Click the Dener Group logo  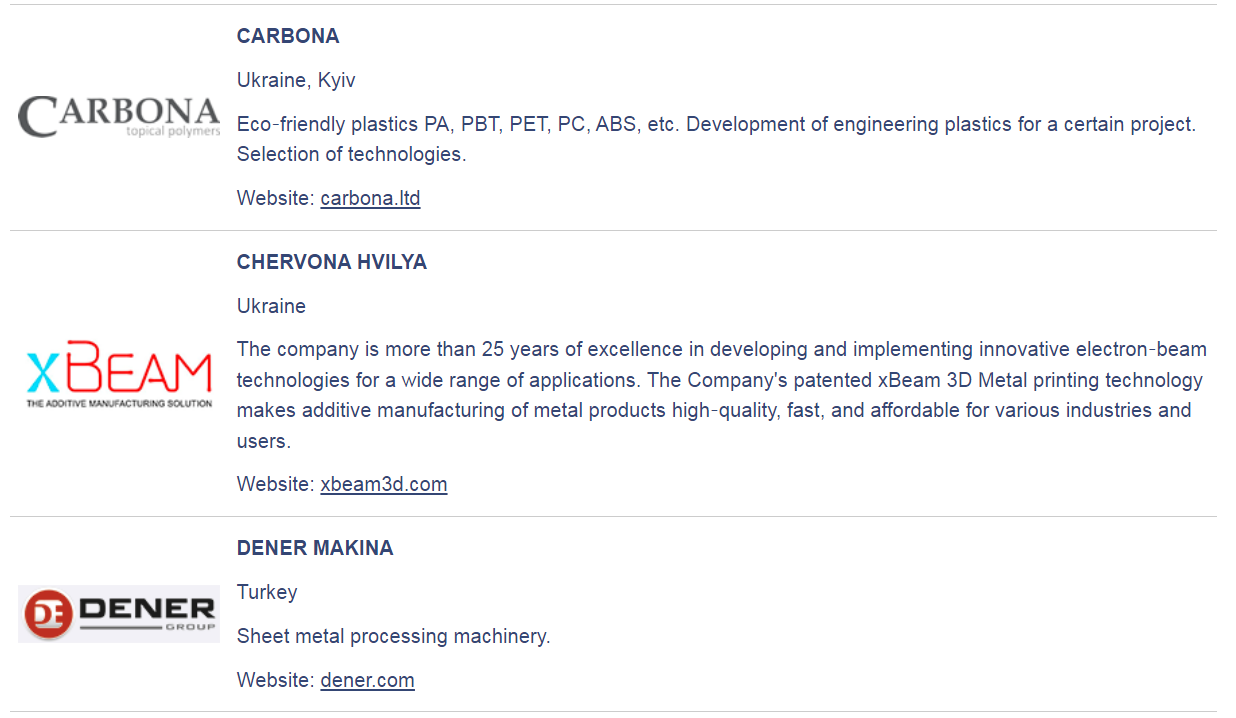click(119, 613)
